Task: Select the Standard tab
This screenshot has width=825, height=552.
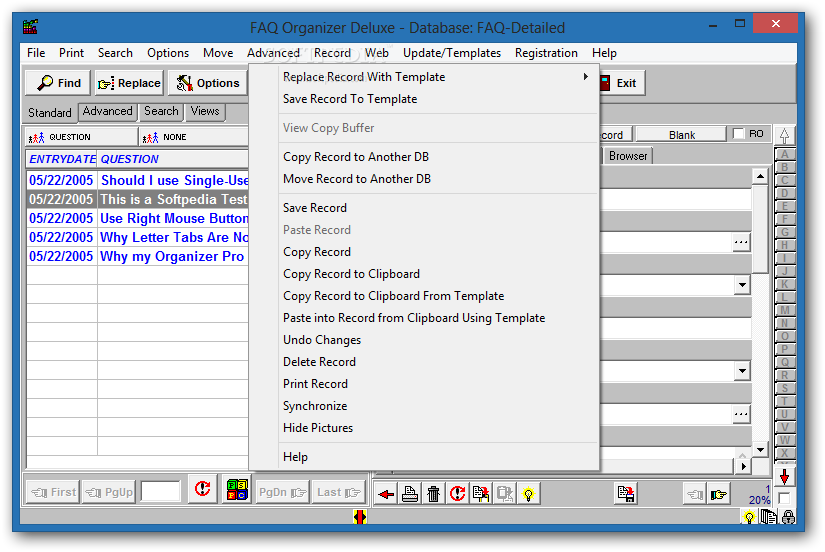Action: tap(49, 113)
